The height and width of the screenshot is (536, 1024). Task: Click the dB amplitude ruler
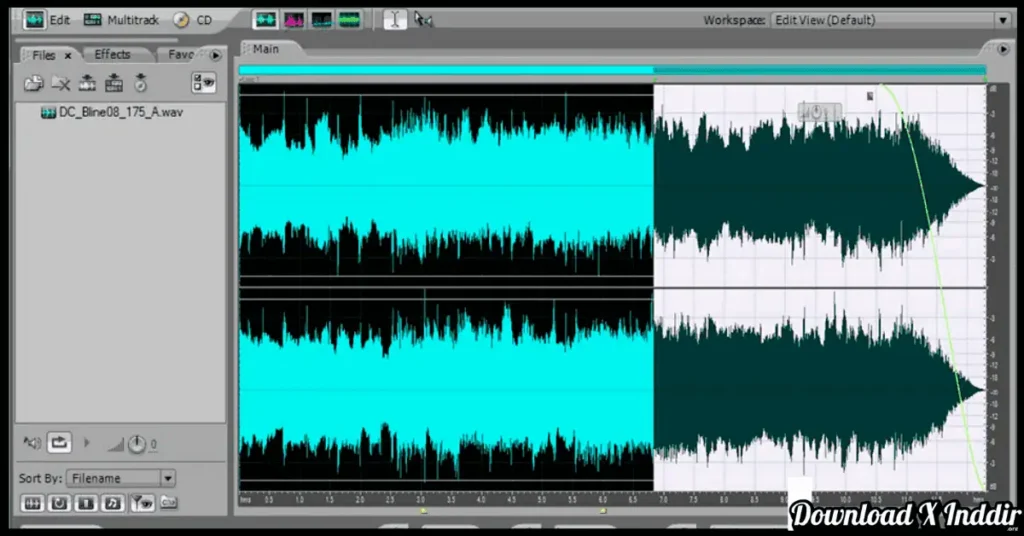click(993, 287)
